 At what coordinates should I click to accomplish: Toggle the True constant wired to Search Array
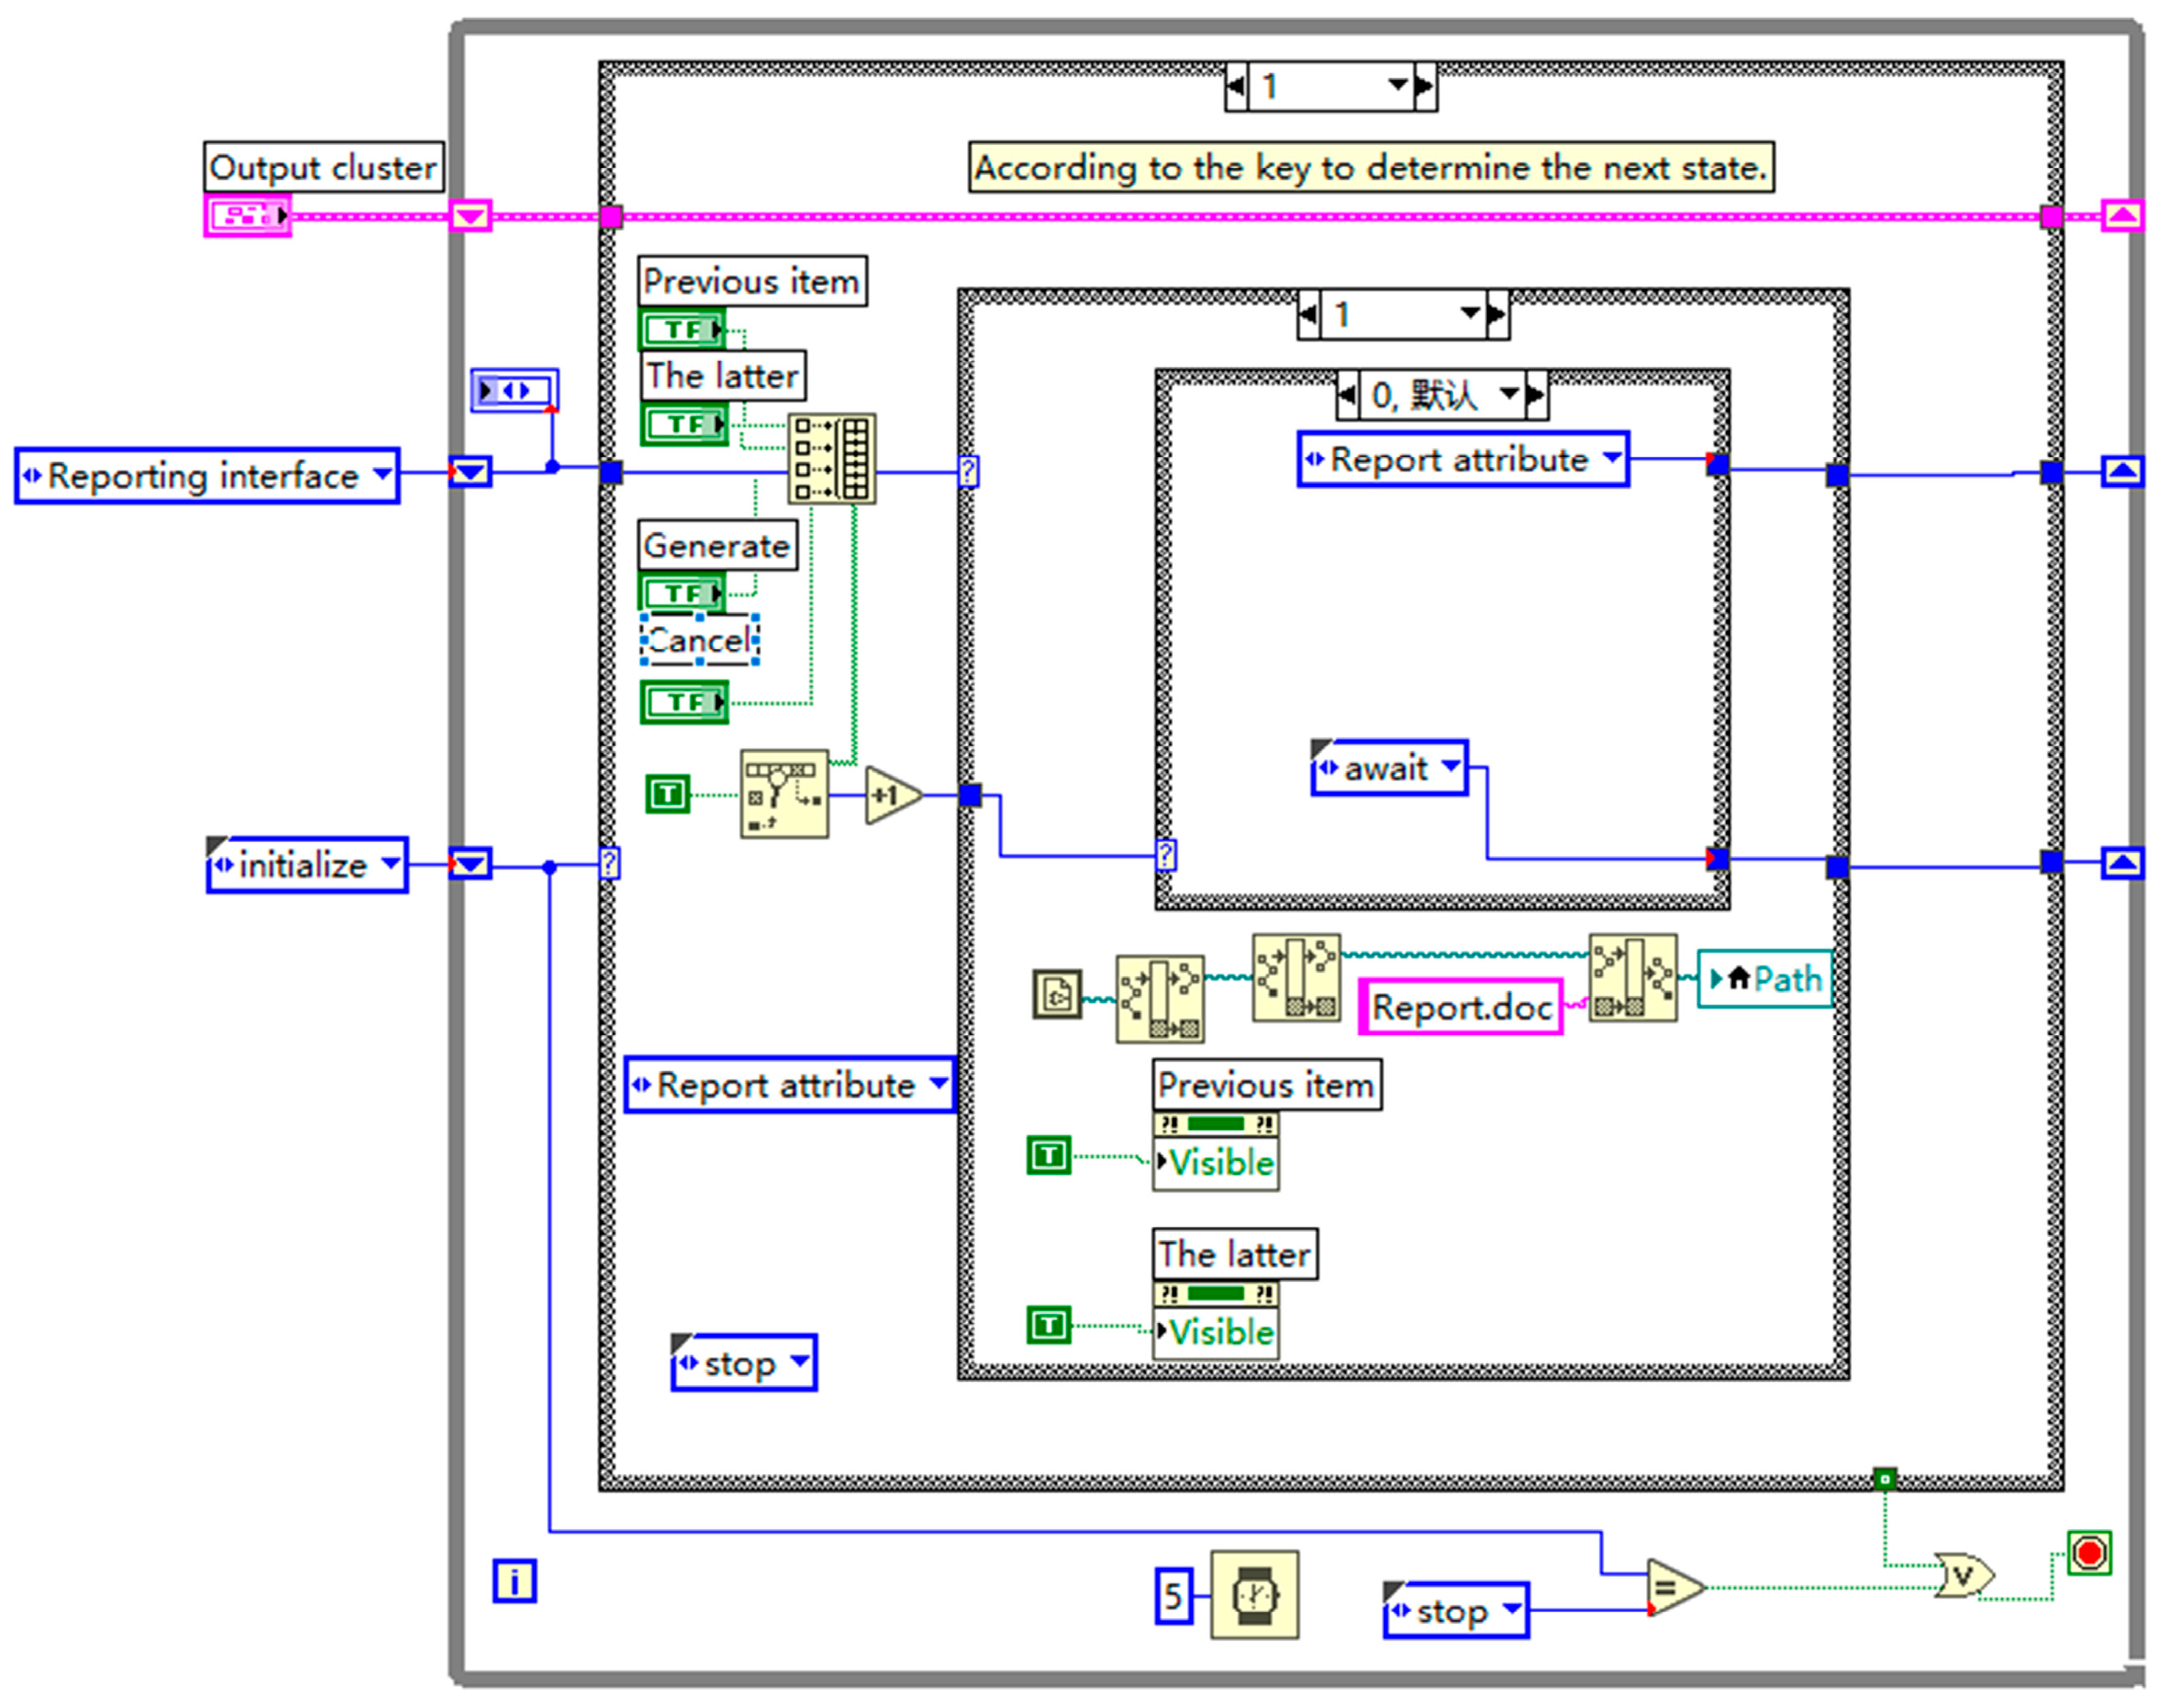click(x=667, y=794)
